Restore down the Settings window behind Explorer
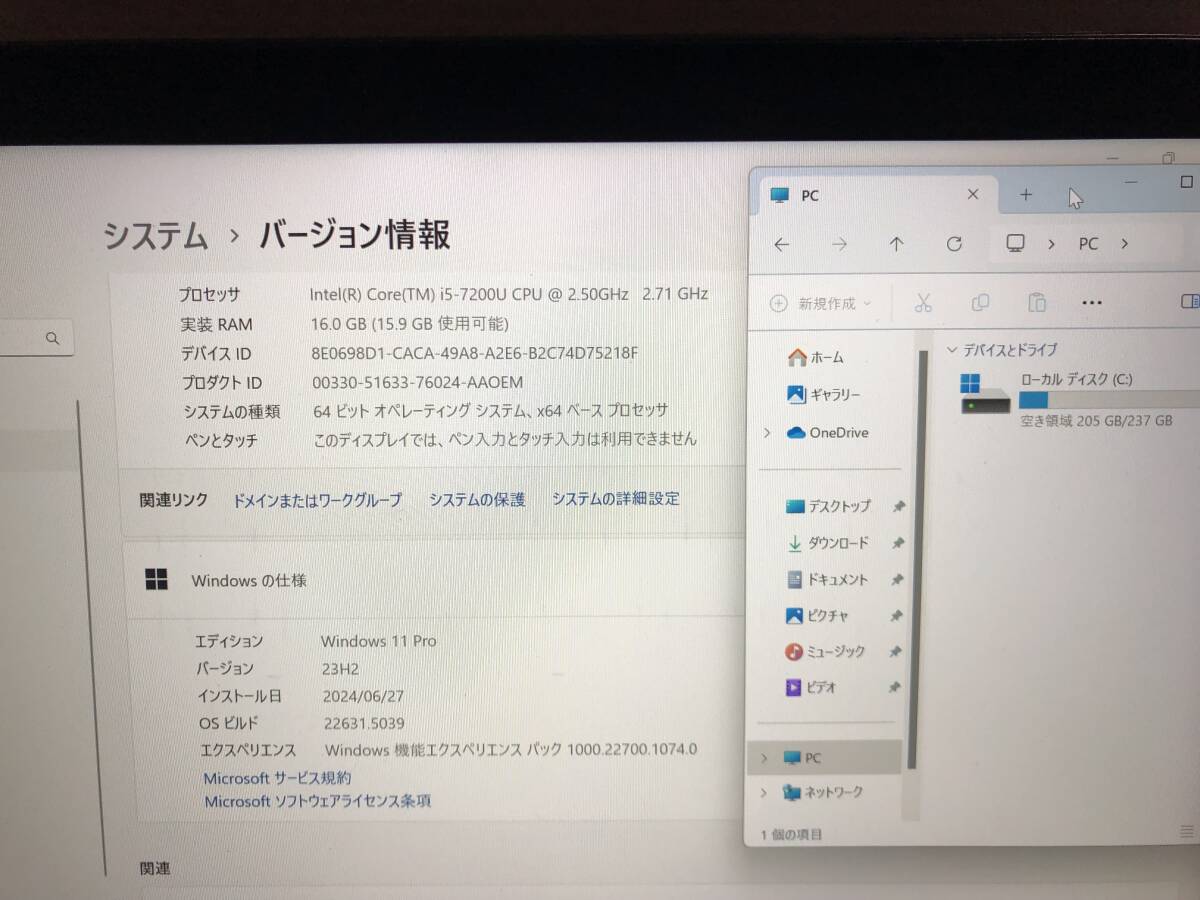The height and width of the screenshot is (900, 1200). coord(1169,158)
